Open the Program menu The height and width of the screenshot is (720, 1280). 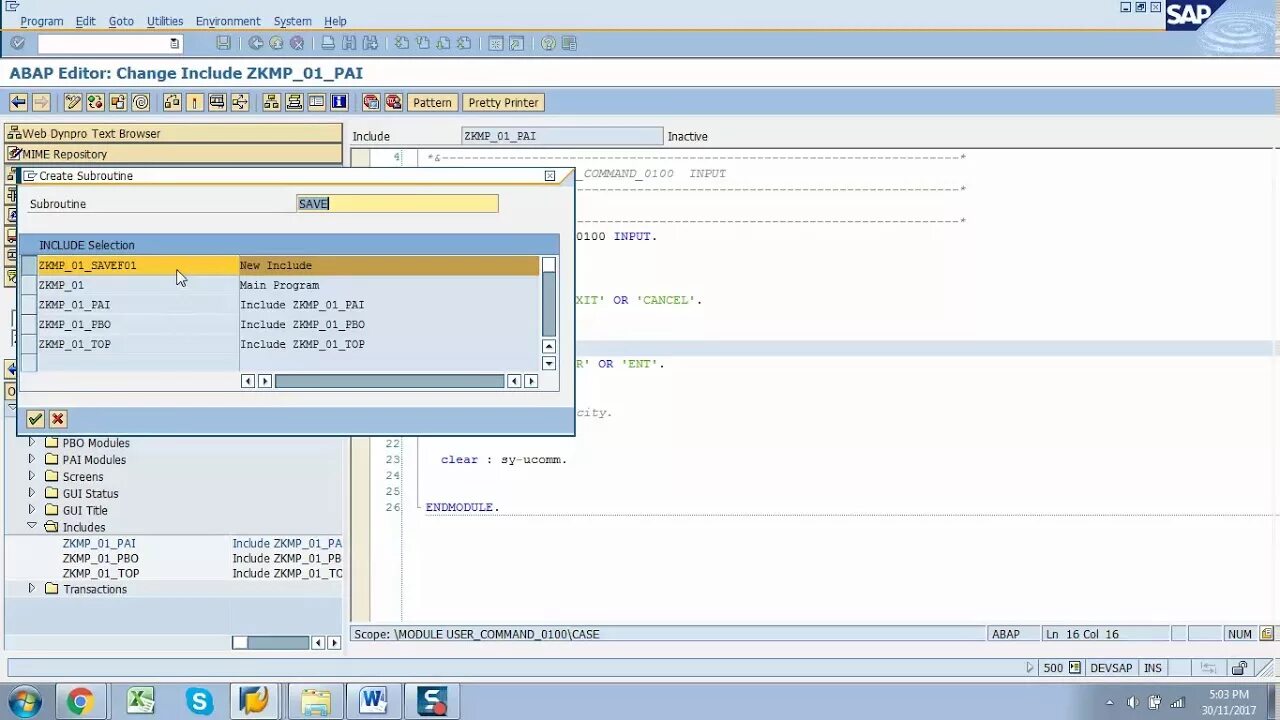(x=42, y=21)
